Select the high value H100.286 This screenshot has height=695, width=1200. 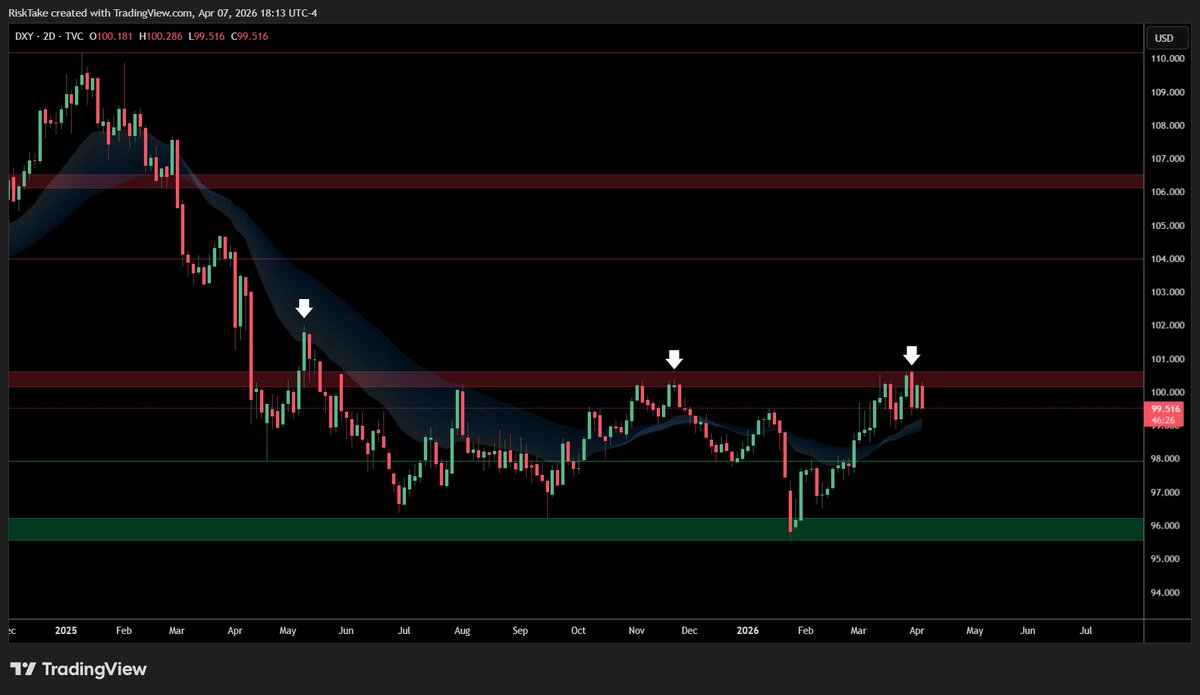pos(159,37)
